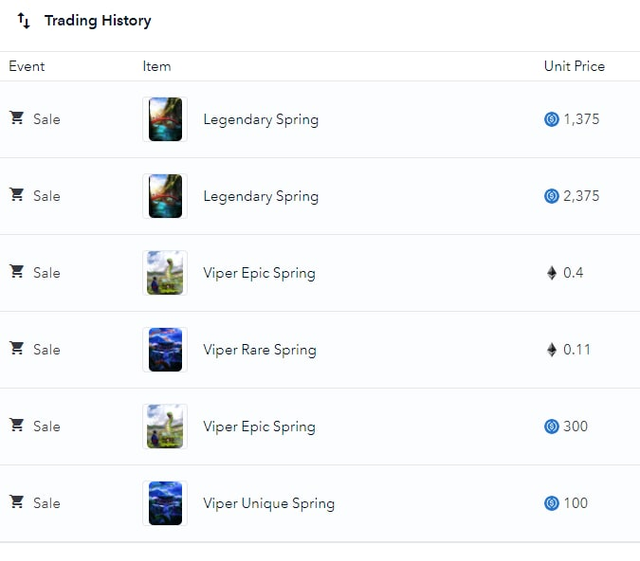Click the Trading History swap arrows icon

point(24,20)
